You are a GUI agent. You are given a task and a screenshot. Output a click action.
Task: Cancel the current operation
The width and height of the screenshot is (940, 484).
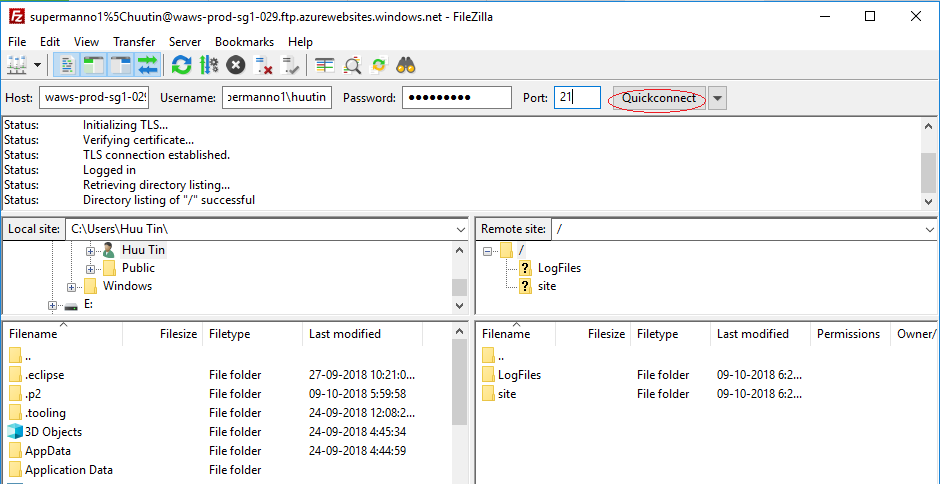(x=236, y=65)
